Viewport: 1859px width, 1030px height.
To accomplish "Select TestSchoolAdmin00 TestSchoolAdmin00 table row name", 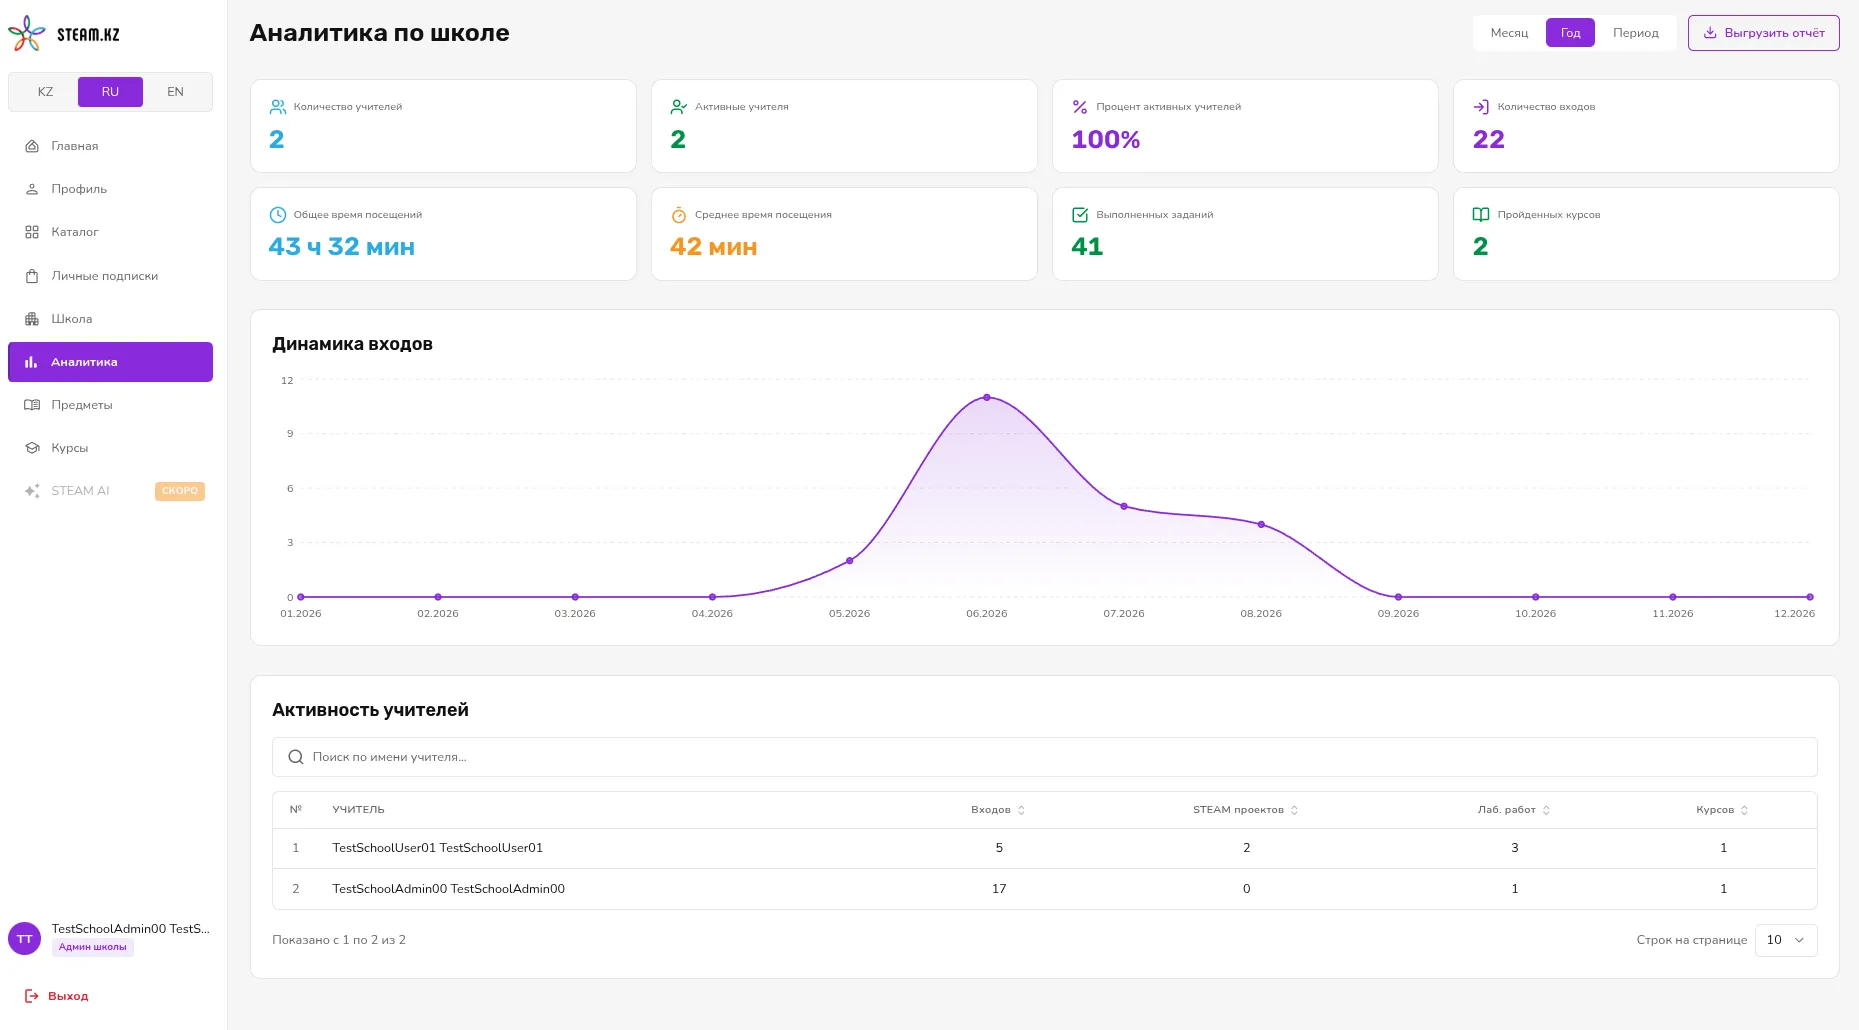I will pos(449,889).
